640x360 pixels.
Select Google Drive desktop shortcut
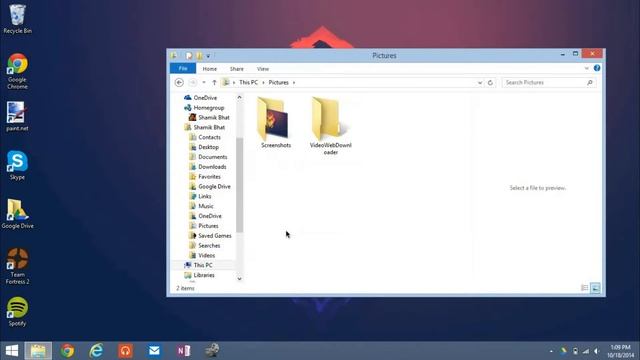click(x=17, y=214)
